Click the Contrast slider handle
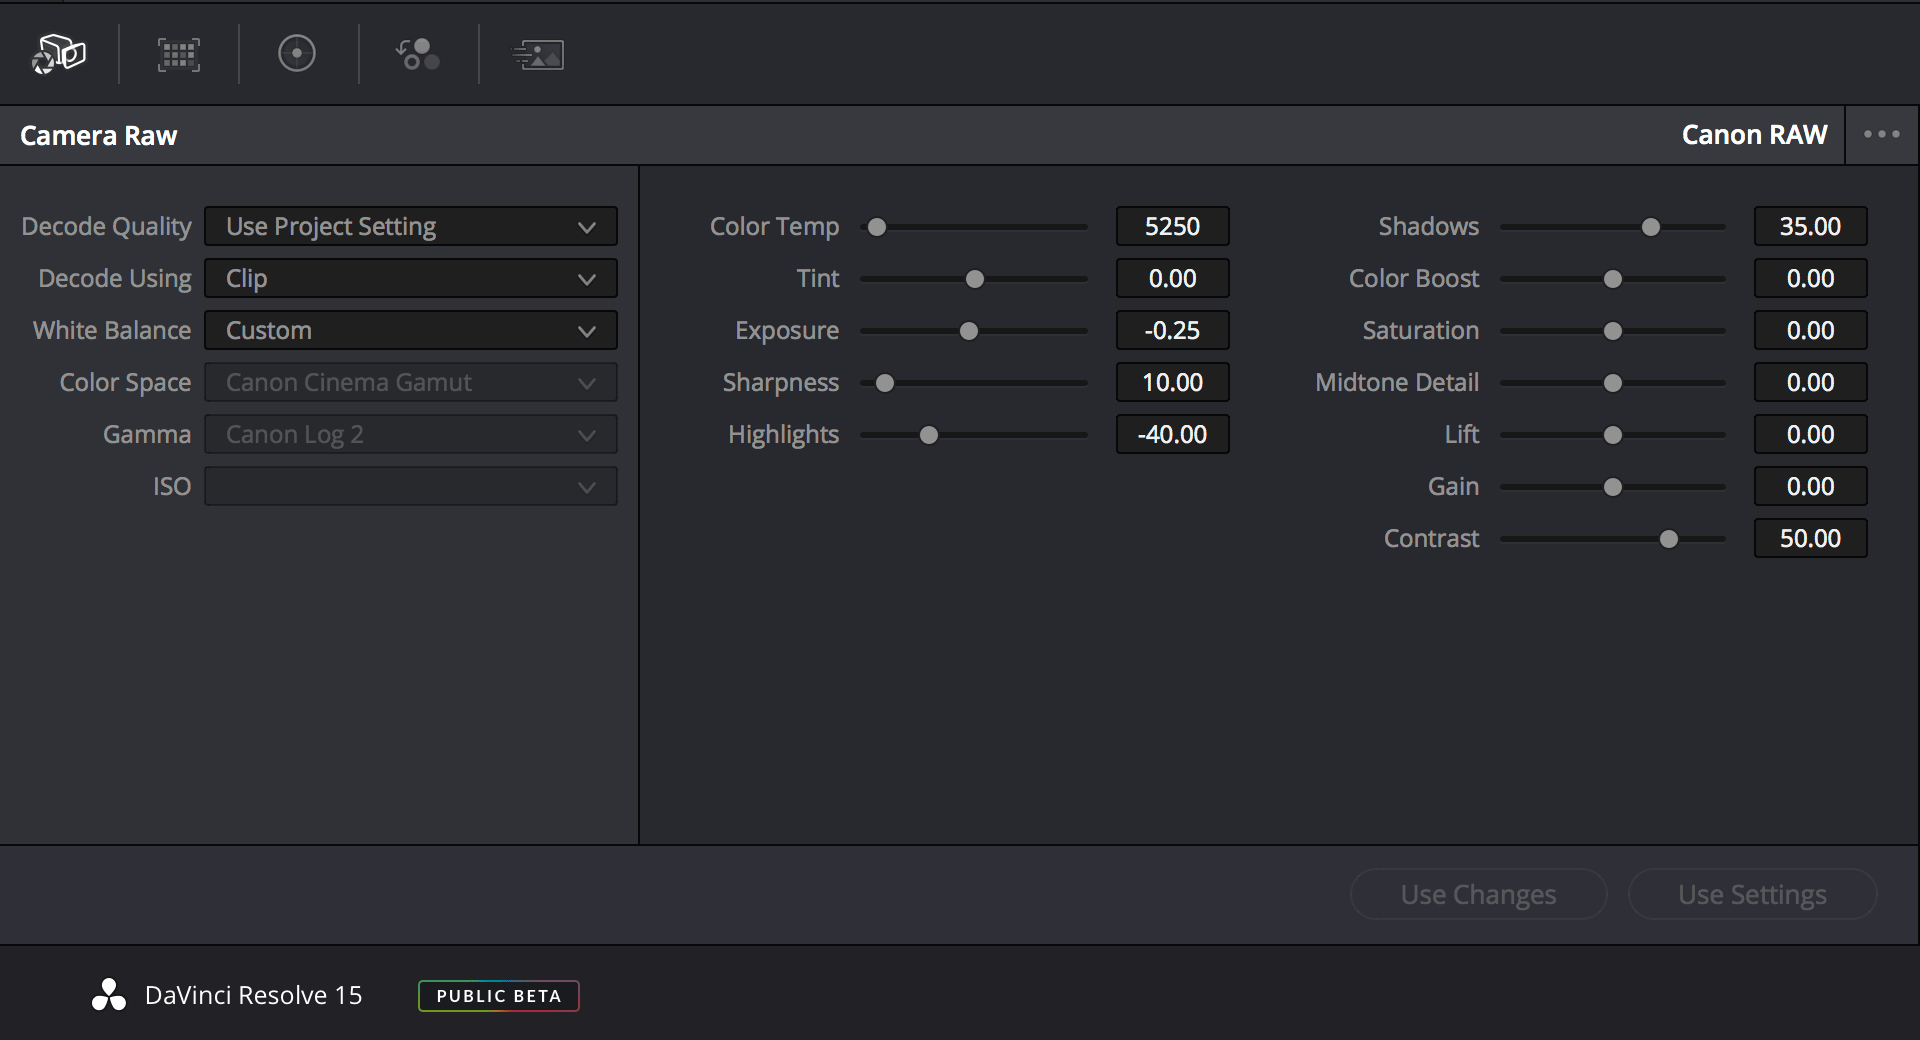Screen dimensions: 1920x1040 click(x=1669, y=539)
